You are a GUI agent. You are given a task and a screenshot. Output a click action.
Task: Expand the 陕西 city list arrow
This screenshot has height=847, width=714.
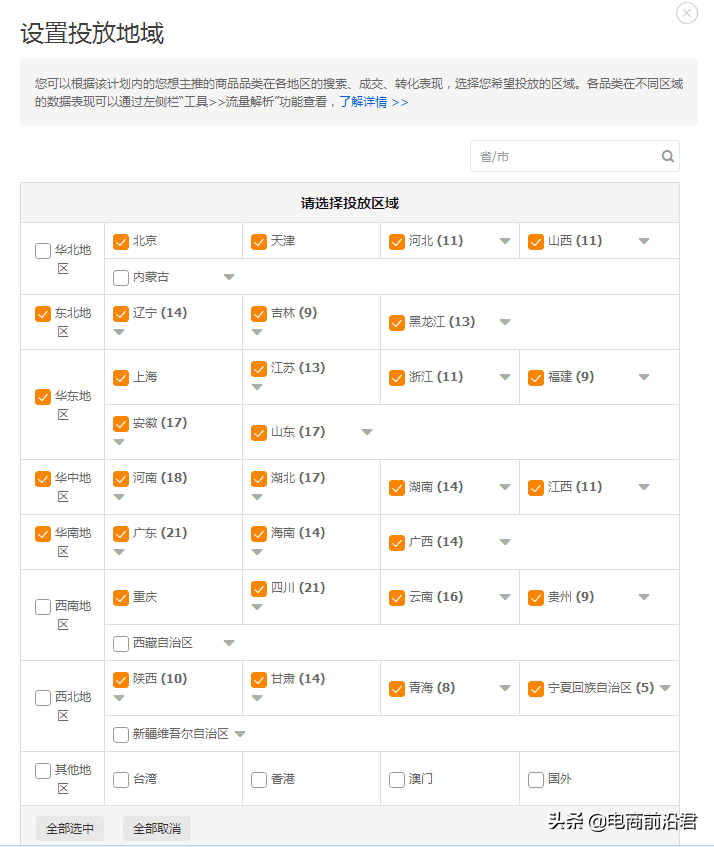[x=119, y=698]
